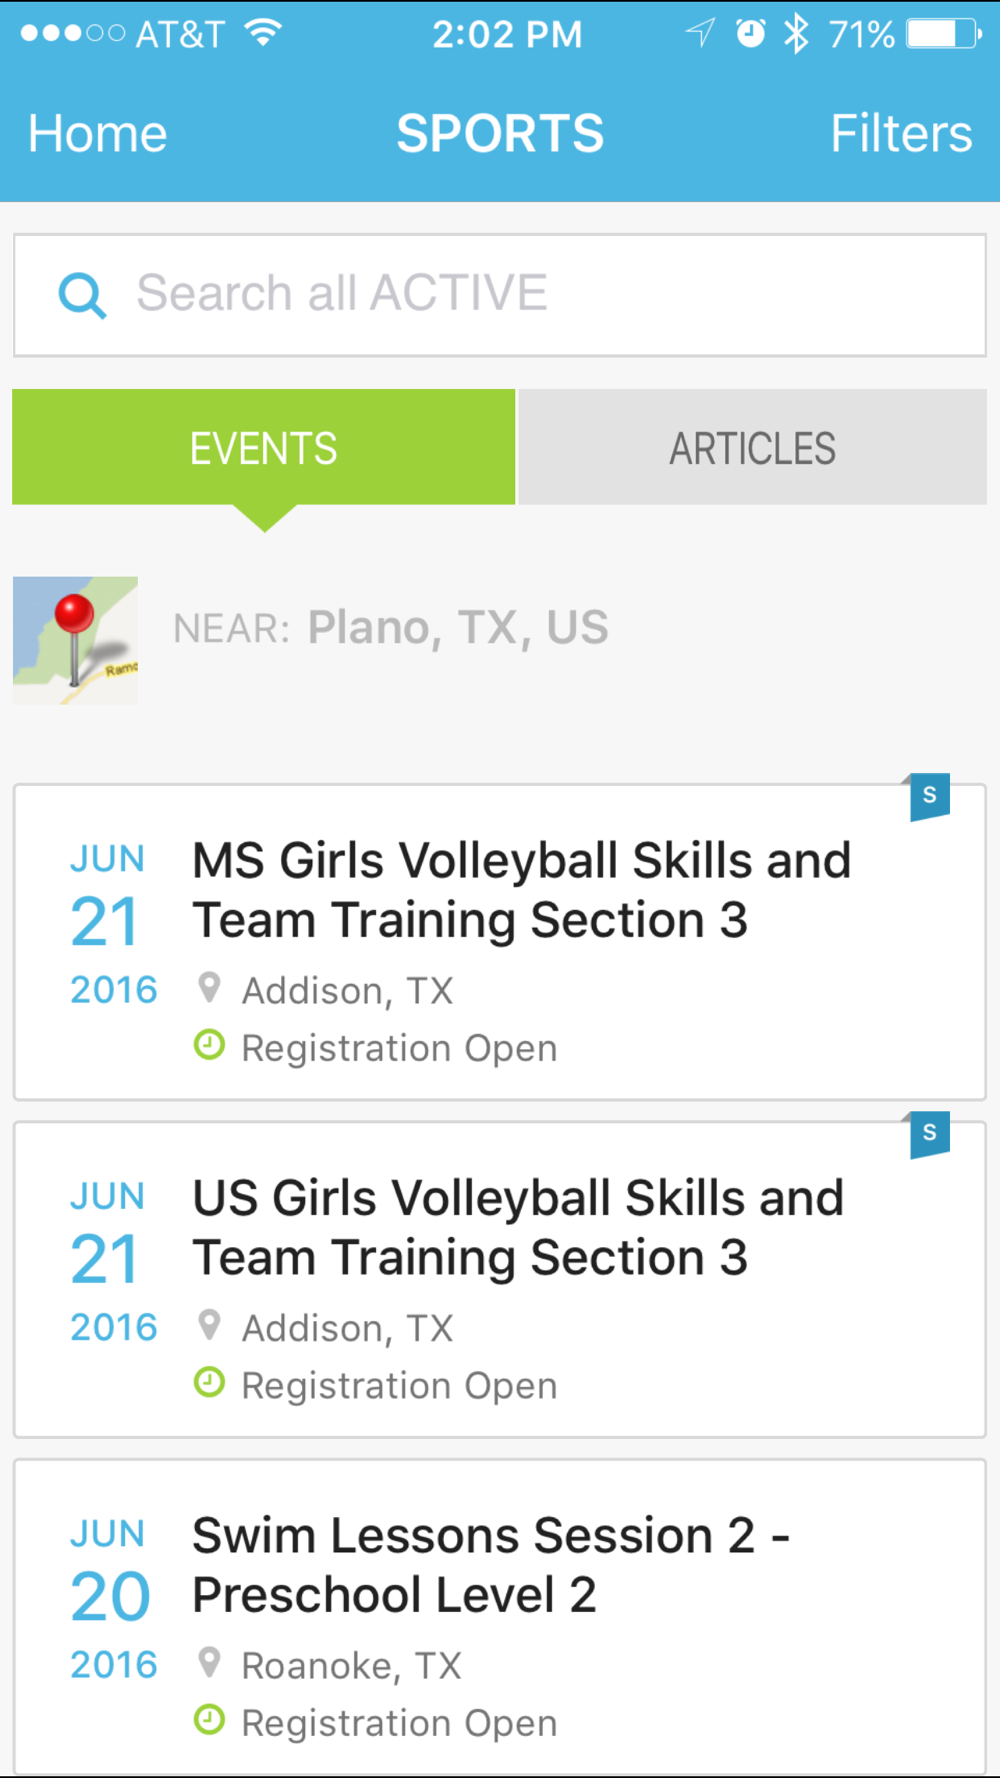Open the Filters panel
The width and height of the screenshot is (1000, 1778).
tap(901, 133)
